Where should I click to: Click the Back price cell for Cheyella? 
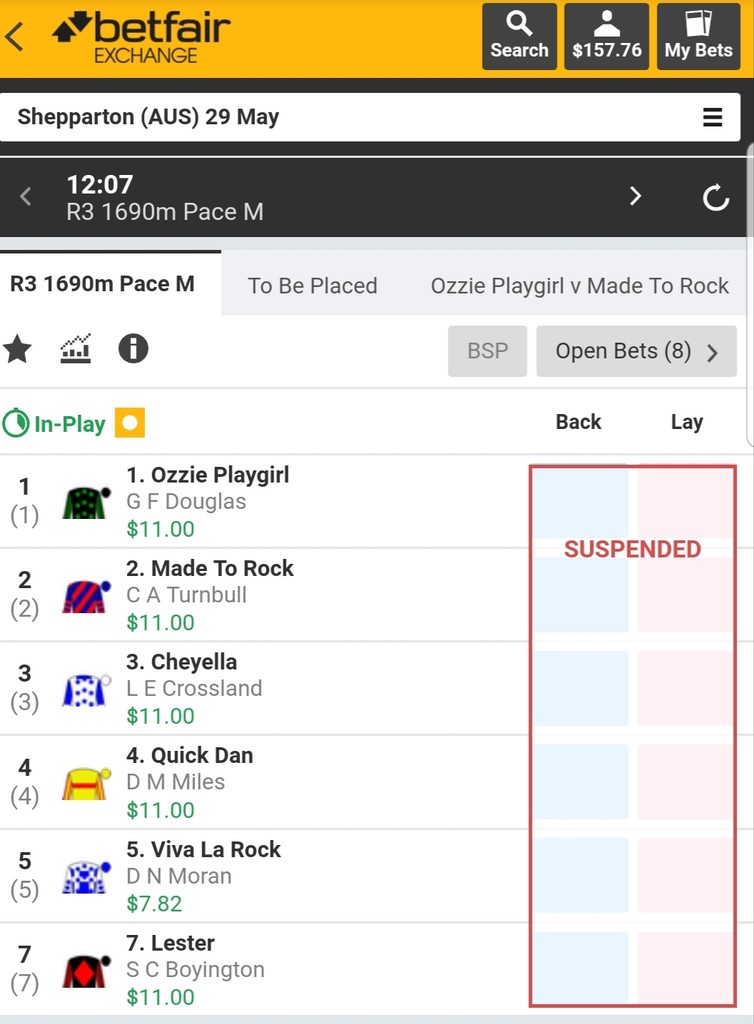point(580,688)
